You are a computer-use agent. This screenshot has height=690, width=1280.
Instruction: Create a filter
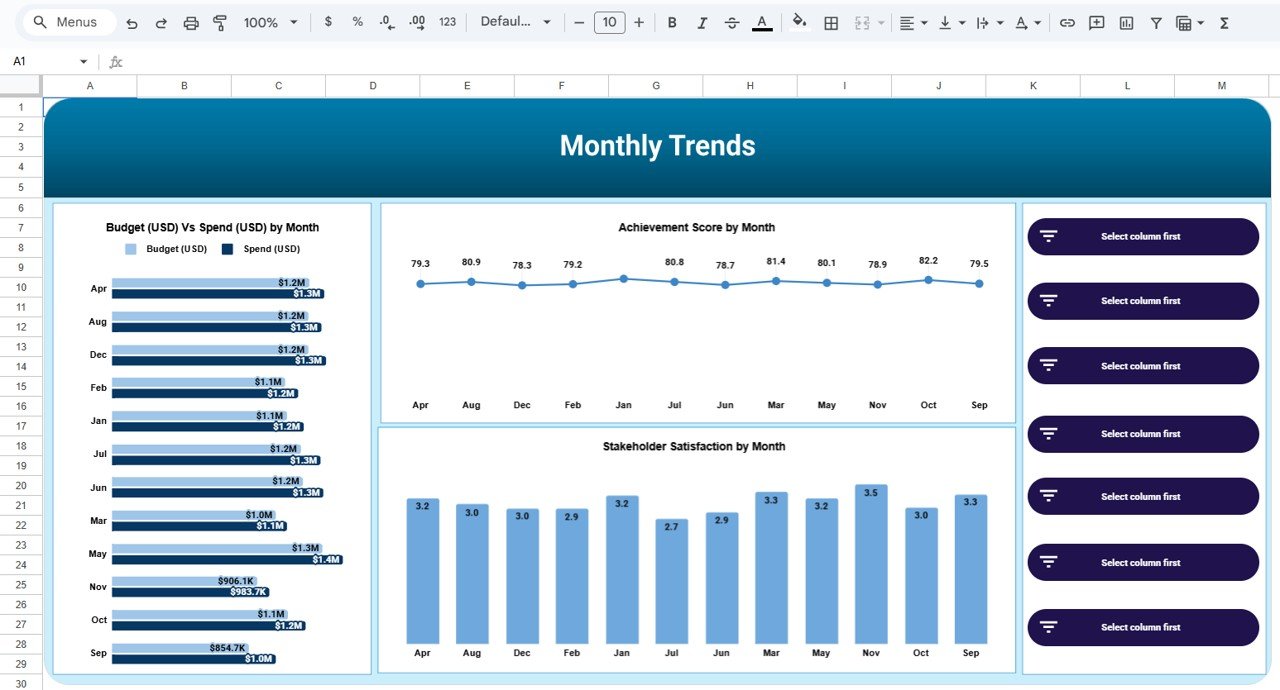point(1156,22)
